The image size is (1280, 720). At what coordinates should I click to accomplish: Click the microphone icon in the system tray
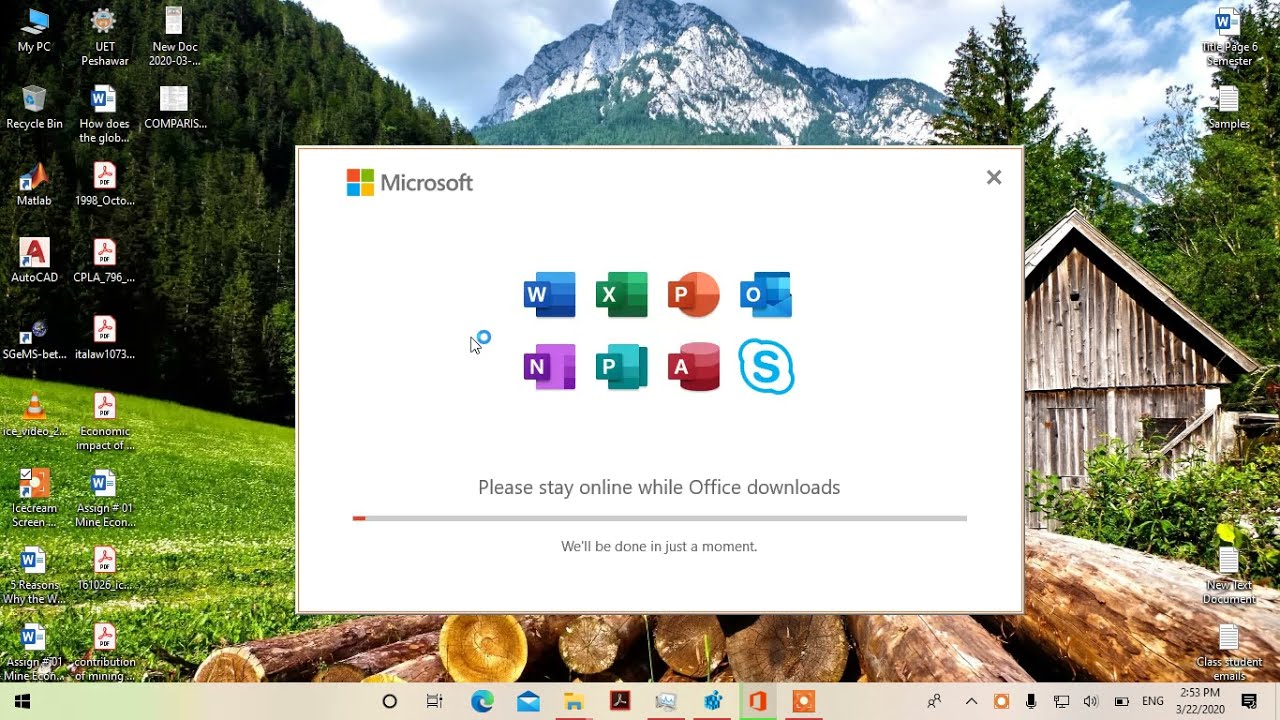1031,701
